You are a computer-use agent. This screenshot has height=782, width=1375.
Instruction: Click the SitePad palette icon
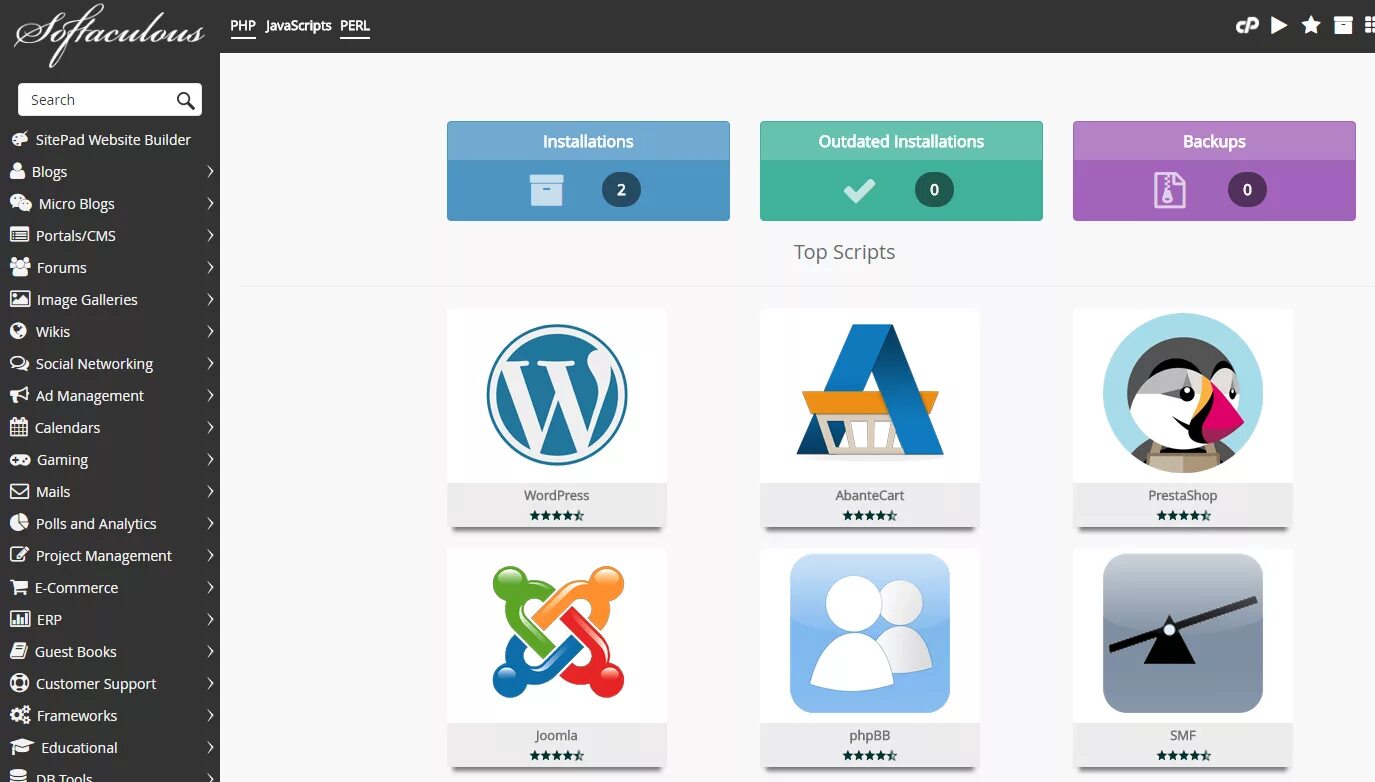[x=19, y=139]
